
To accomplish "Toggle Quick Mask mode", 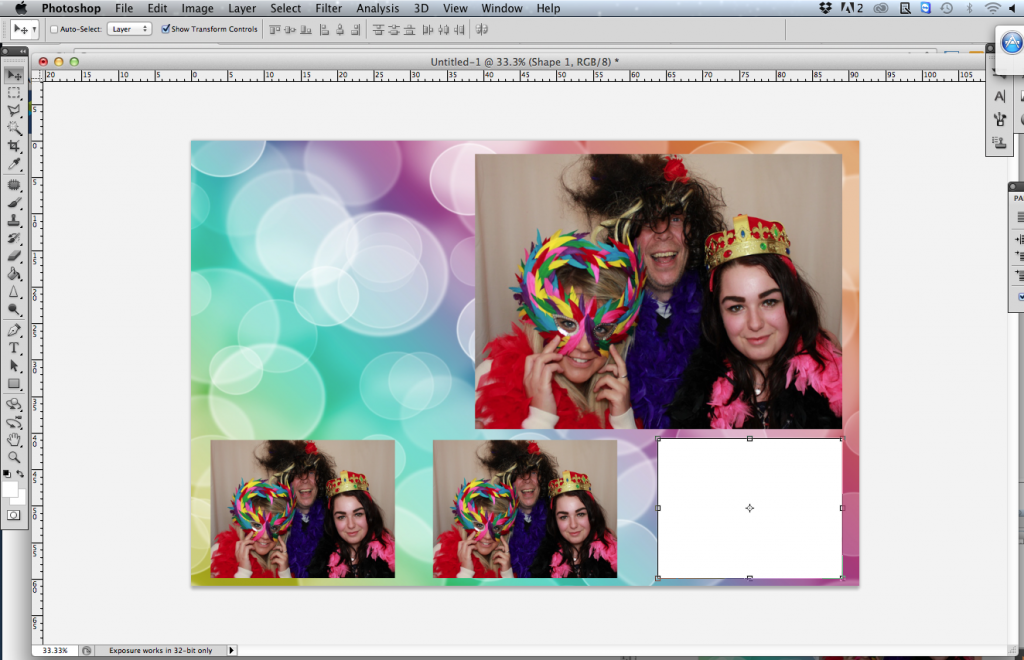I will click(14, 514).
